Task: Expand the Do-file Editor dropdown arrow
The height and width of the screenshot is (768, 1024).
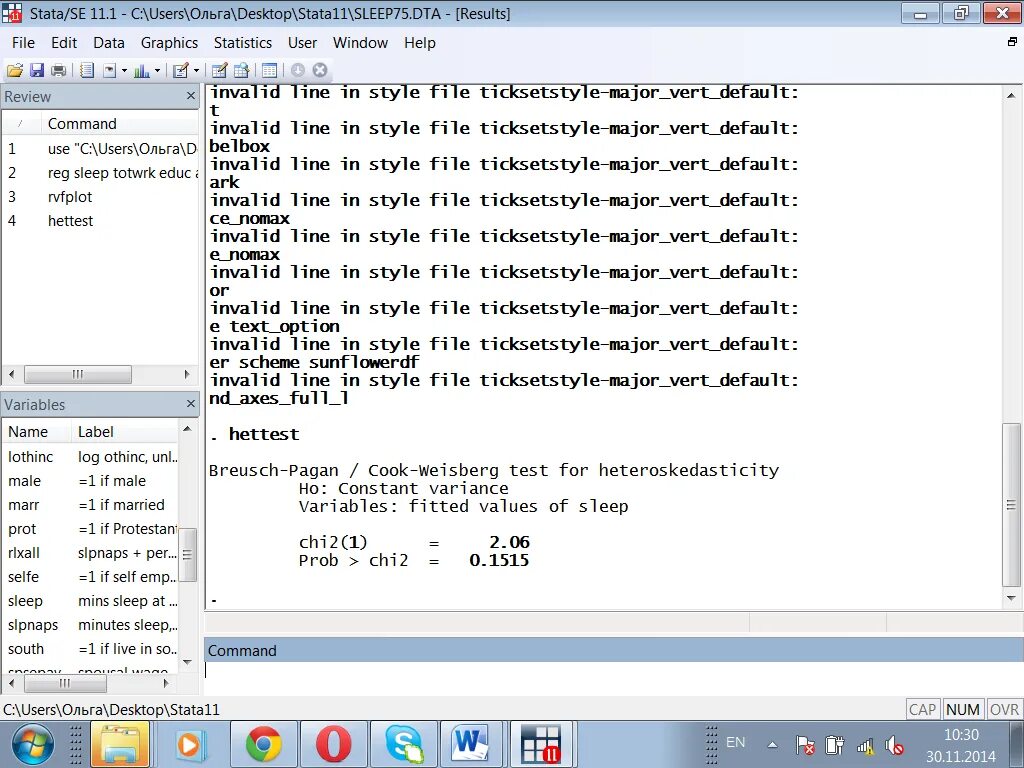Action: tap(197, 71)
